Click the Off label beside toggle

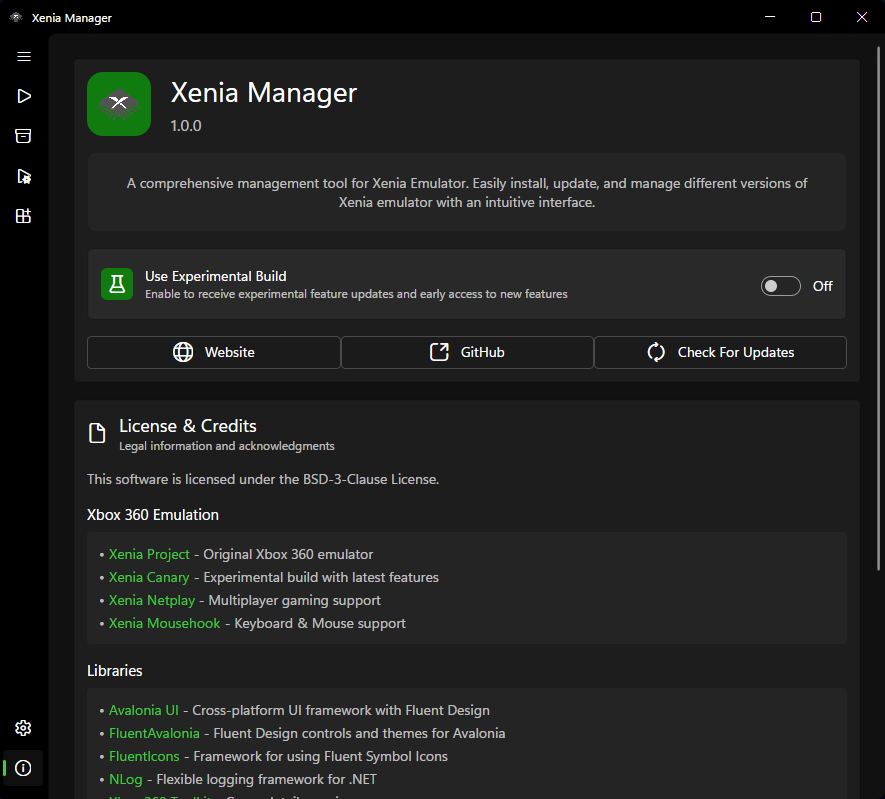822,286
